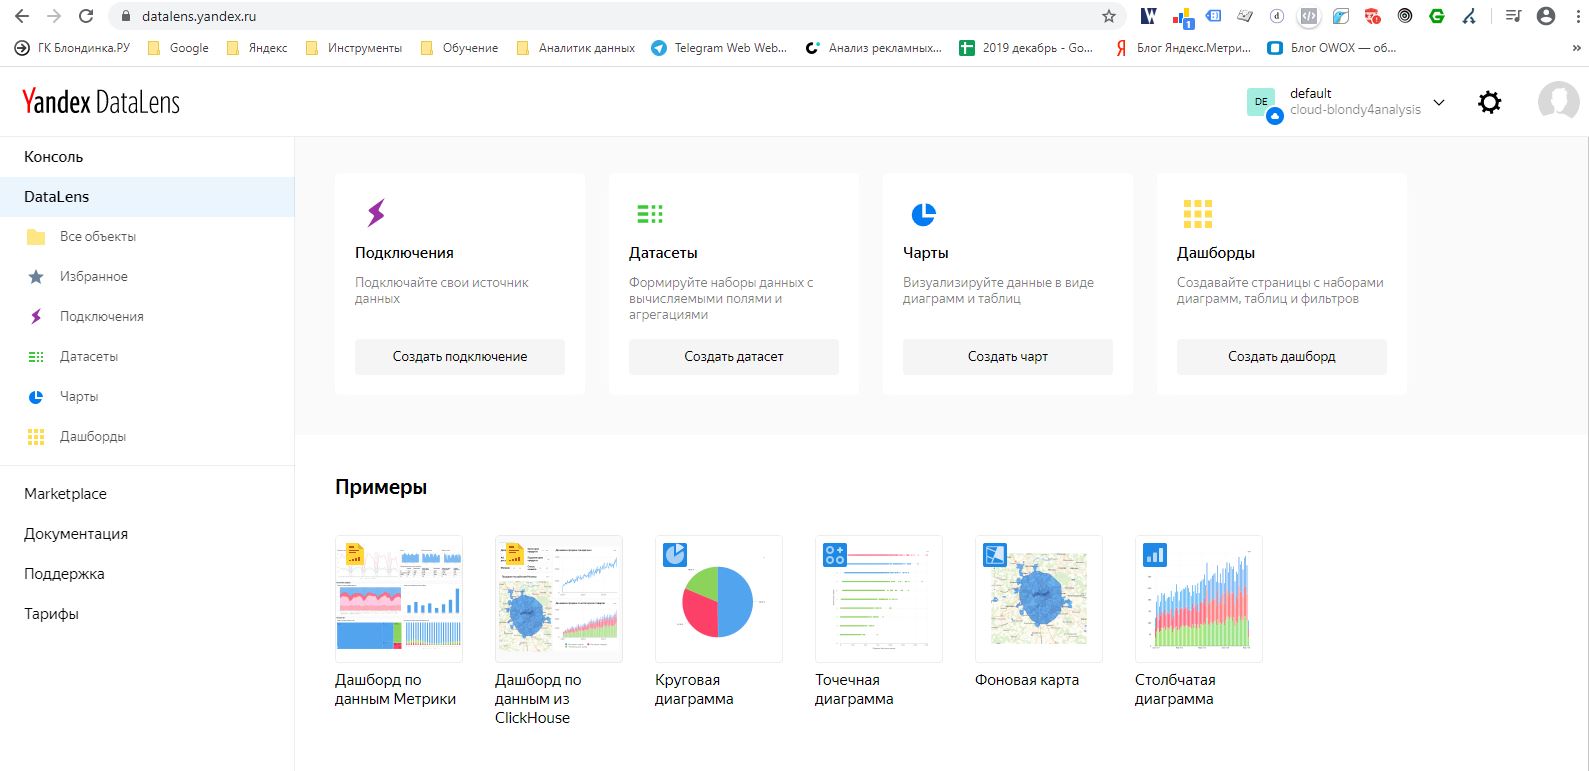Open the Фоновая карта example thumbnail

pos(1039,599)
